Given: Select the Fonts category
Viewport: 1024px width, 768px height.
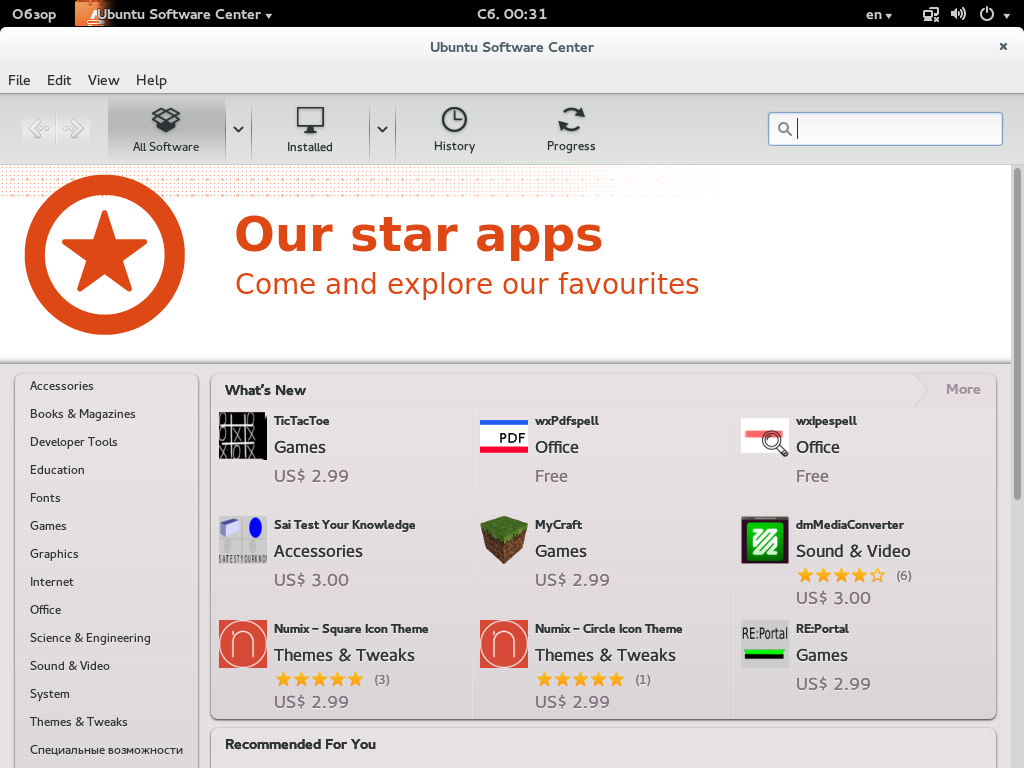Looking at the screenshot, I should (45, 498).
